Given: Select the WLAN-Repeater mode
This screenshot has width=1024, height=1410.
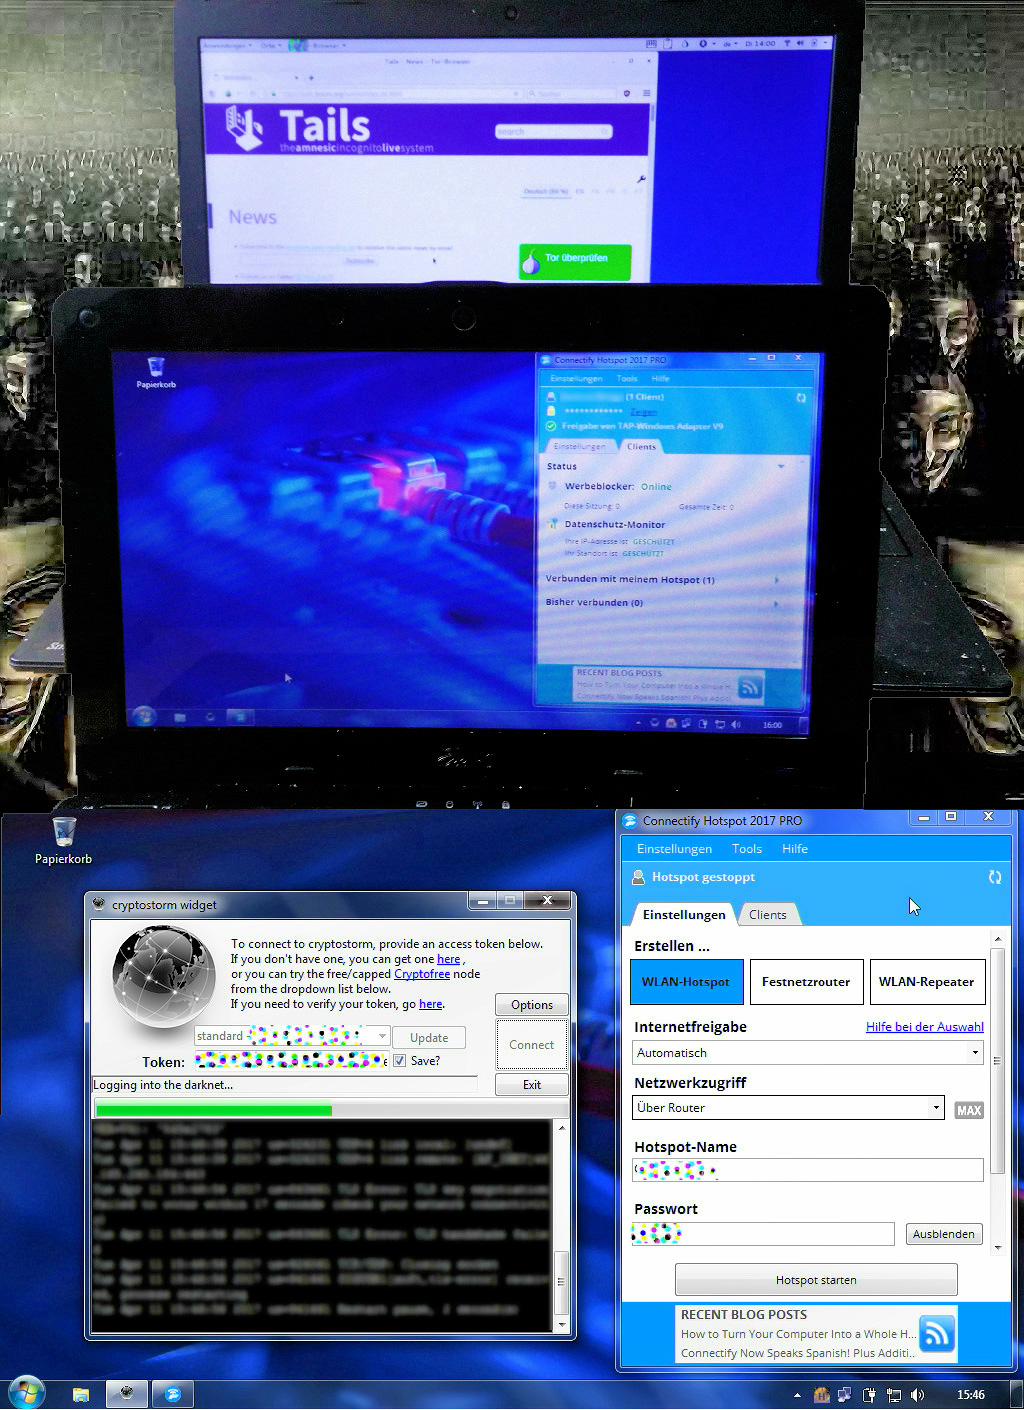Looking at the screenshot, I should (926, 982).
